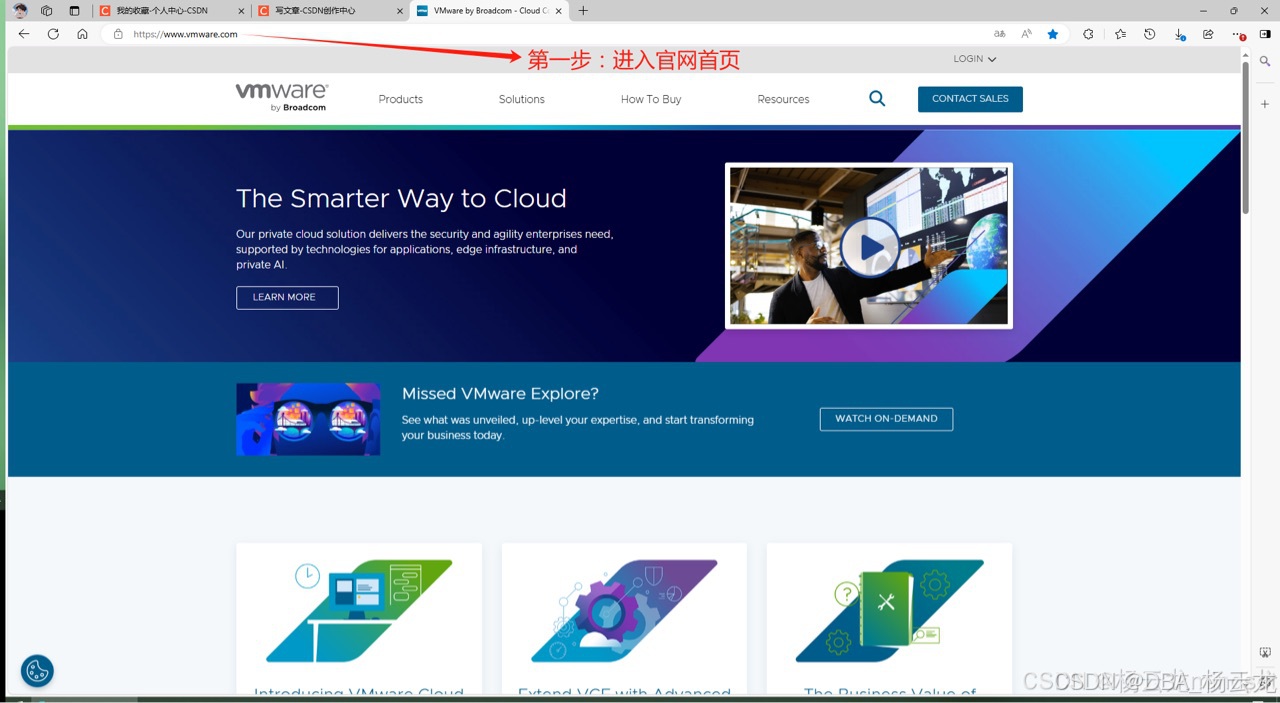Click the share page icon
1280x703 pixels.
pyautogui.click(x=1208, y=34)
